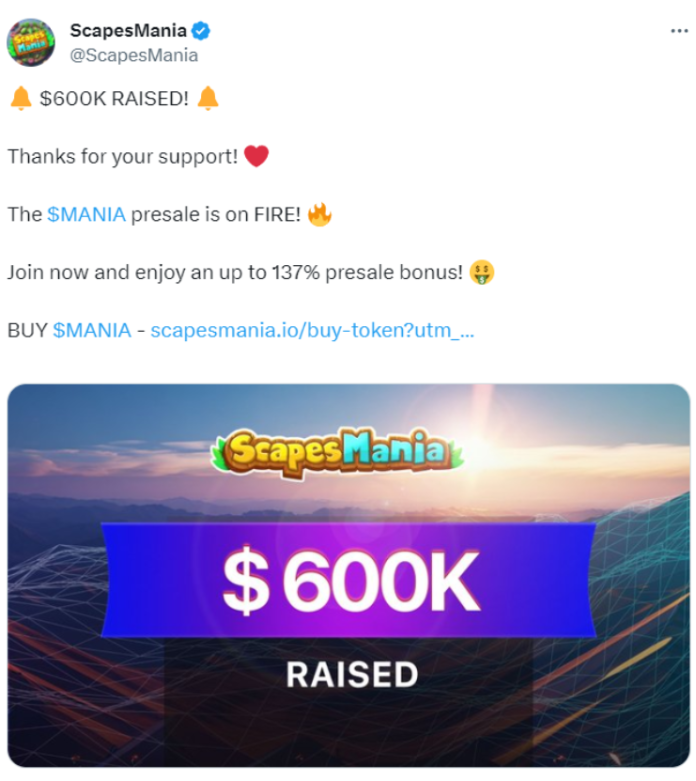
Task: Click the bell emoji before $600K RAISED
Action: (x=21, y=98)
